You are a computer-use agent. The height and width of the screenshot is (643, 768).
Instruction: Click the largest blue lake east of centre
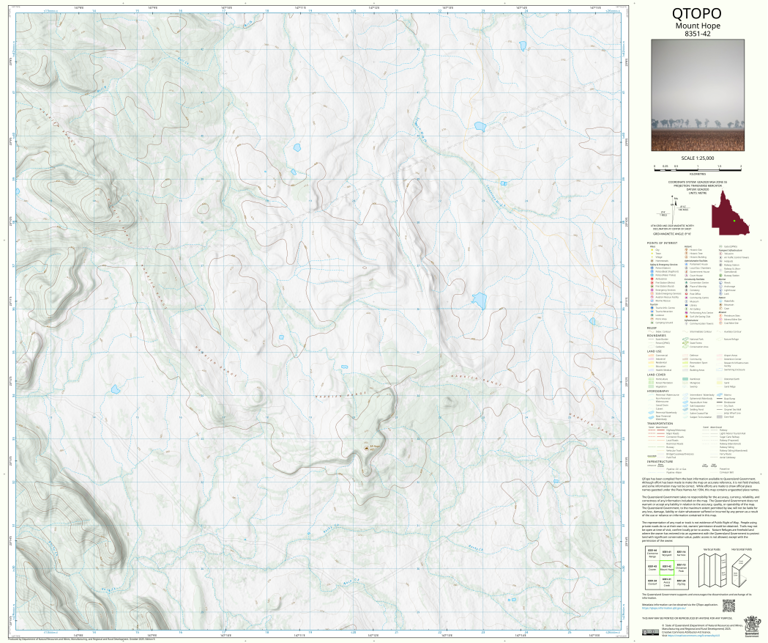479,300
